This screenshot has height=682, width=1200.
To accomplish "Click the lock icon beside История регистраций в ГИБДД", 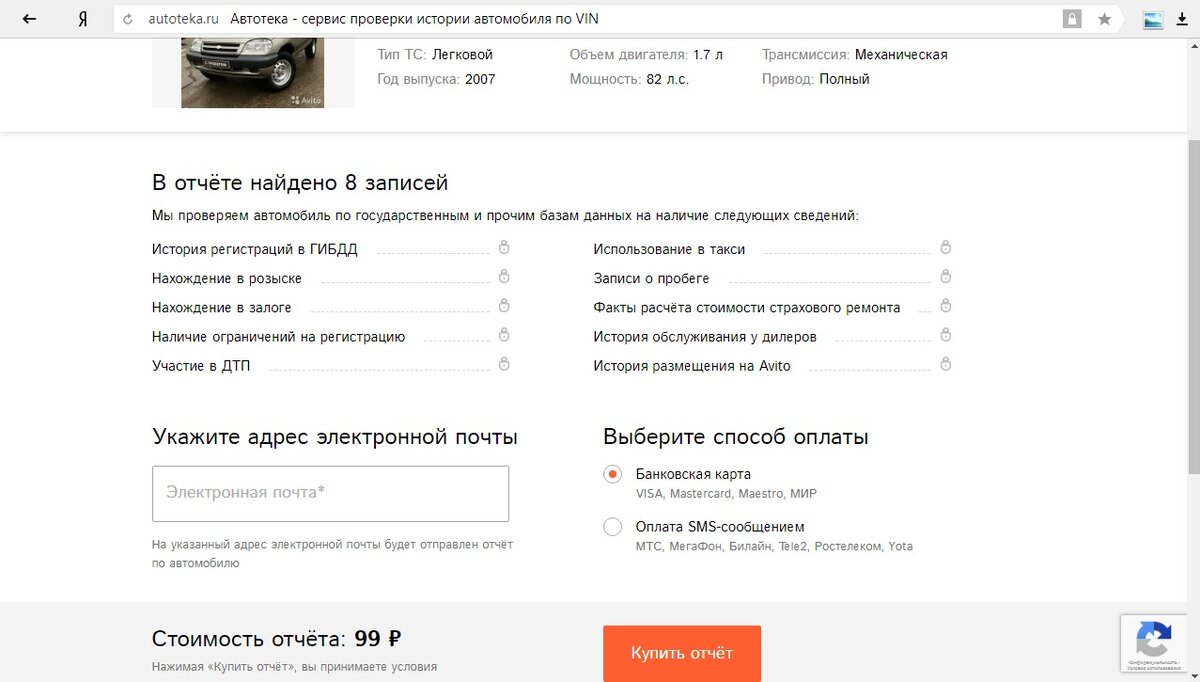I will [504, 248].
